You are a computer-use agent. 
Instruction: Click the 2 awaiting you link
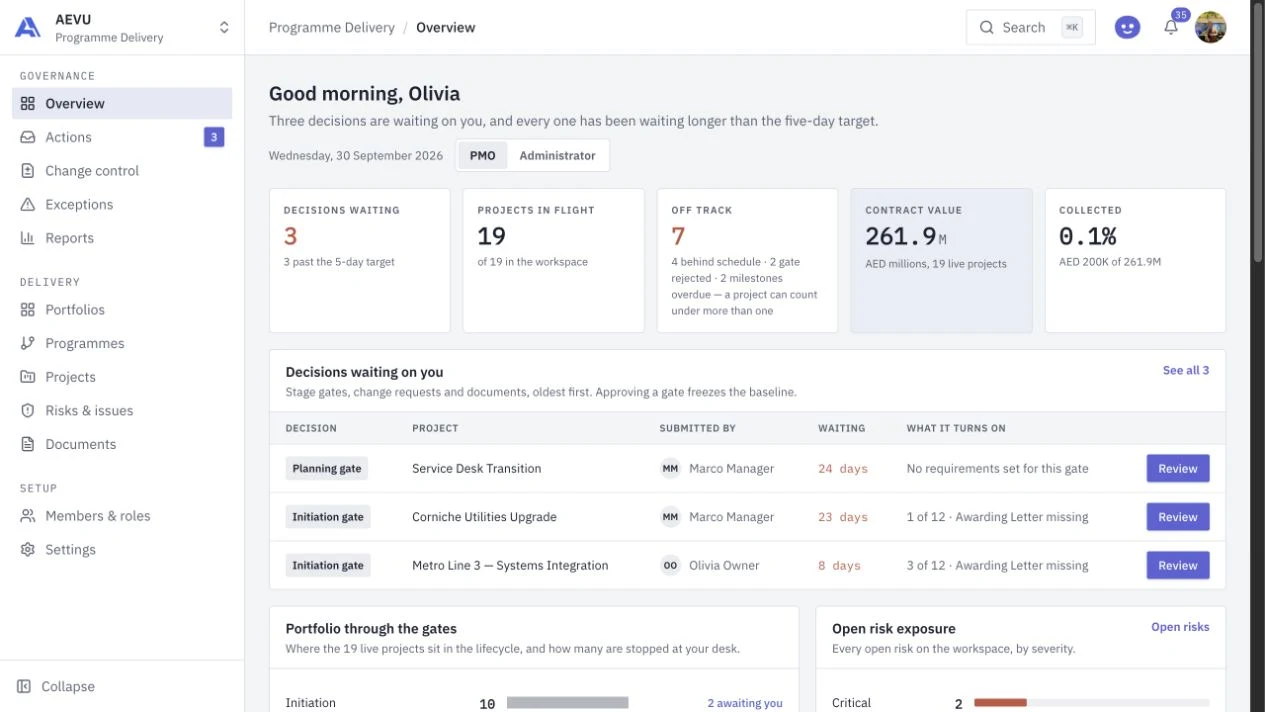pos(745,703)
